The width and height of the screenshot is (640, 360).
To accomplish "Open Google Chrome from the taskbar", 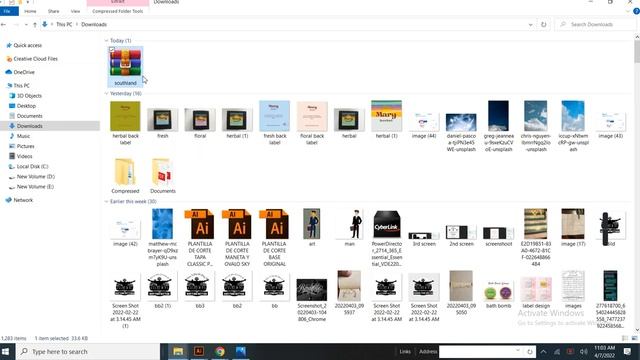I will pos(220,351).
